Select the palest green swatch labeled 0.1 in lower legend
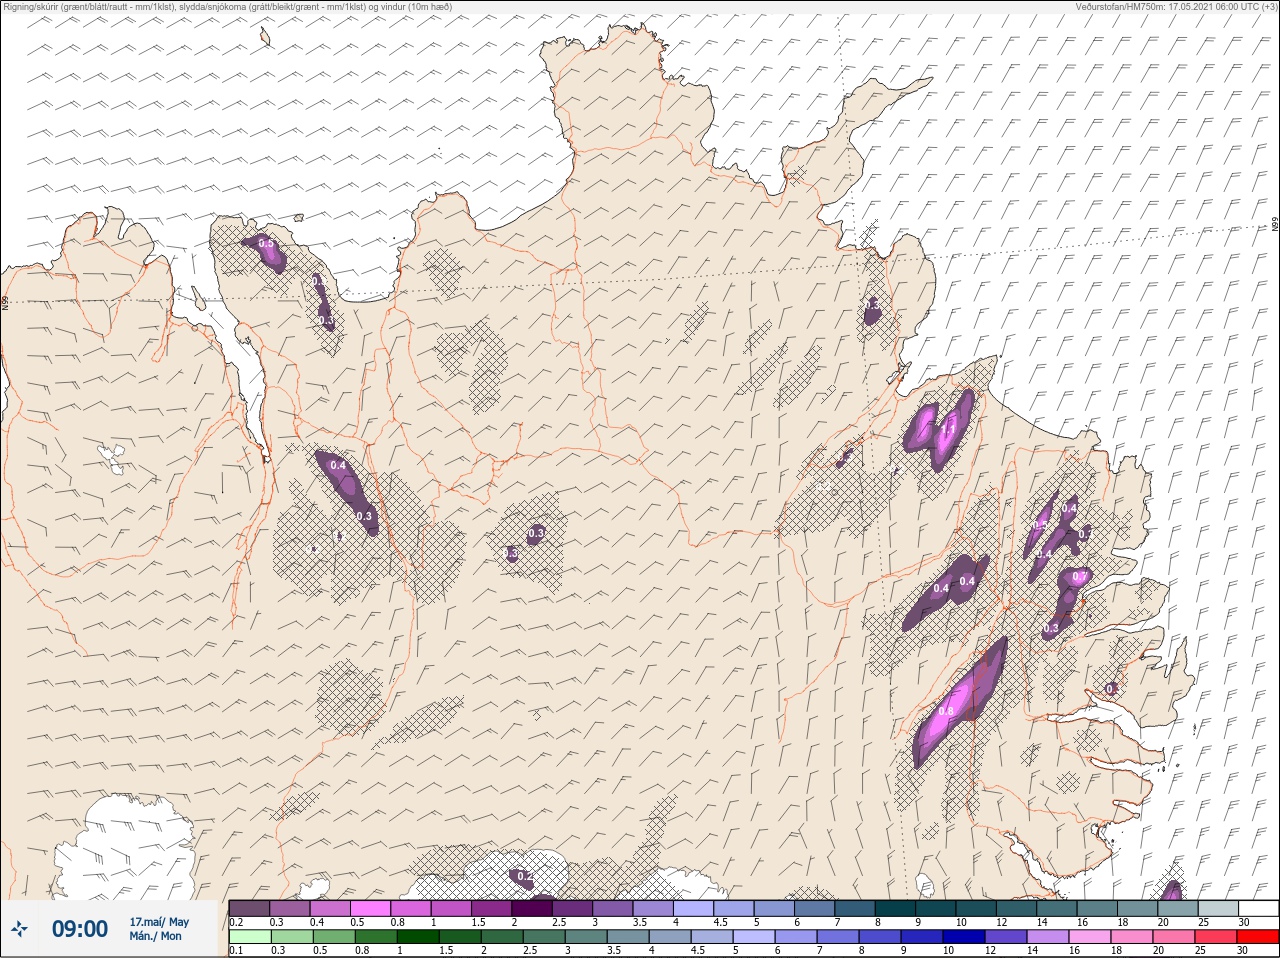Screen dimensions: 1280x958 click(249, 937)
